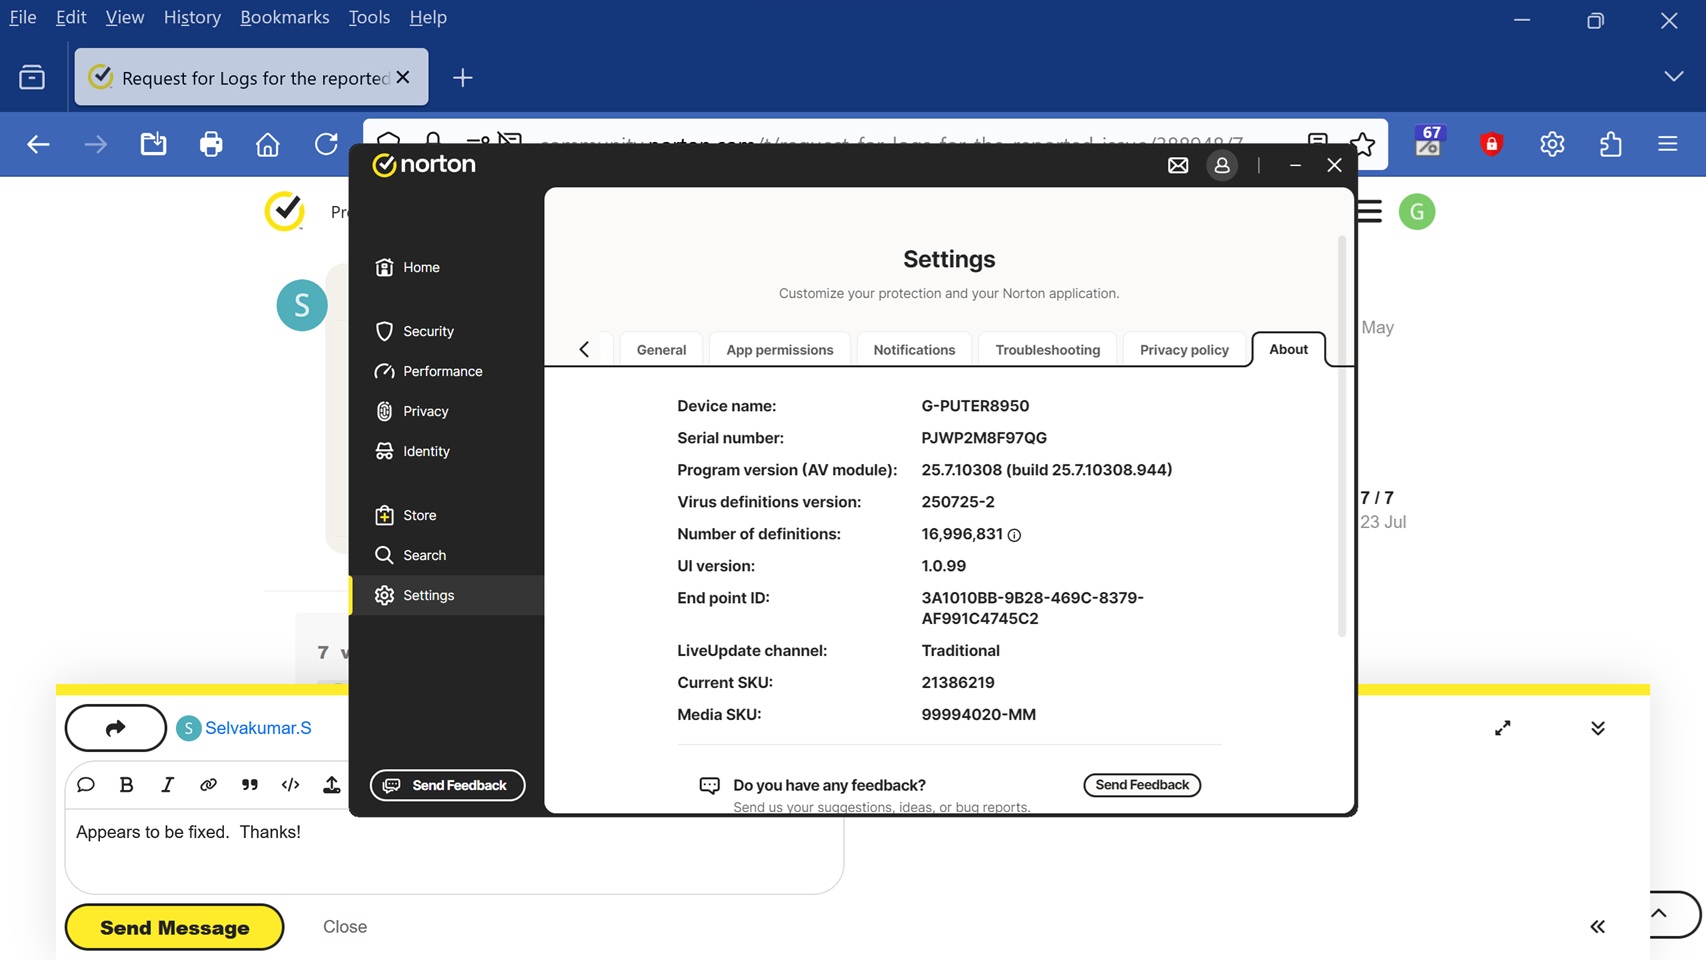Toggle italic formatting in reply editor
The height and width of the screenshot is (960, 1706).
click(167, 785)
